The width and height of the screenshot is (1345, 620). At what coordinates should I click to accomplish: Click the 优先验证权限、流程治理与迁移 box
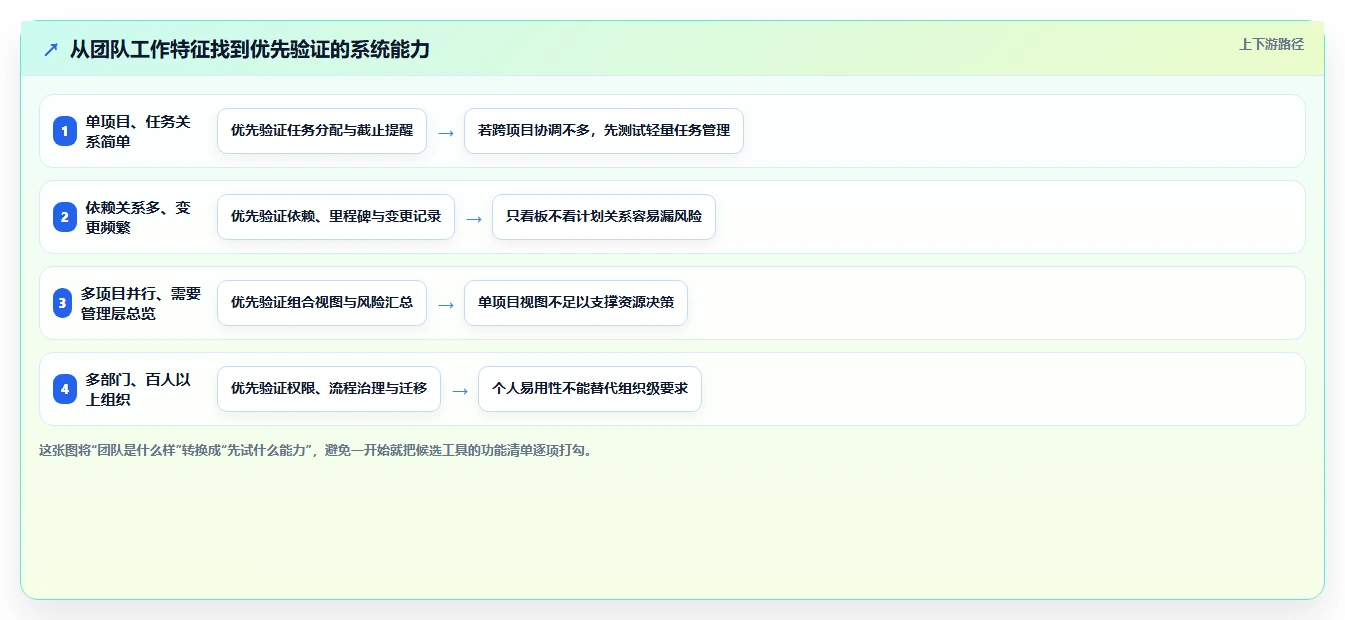(329, 389)
